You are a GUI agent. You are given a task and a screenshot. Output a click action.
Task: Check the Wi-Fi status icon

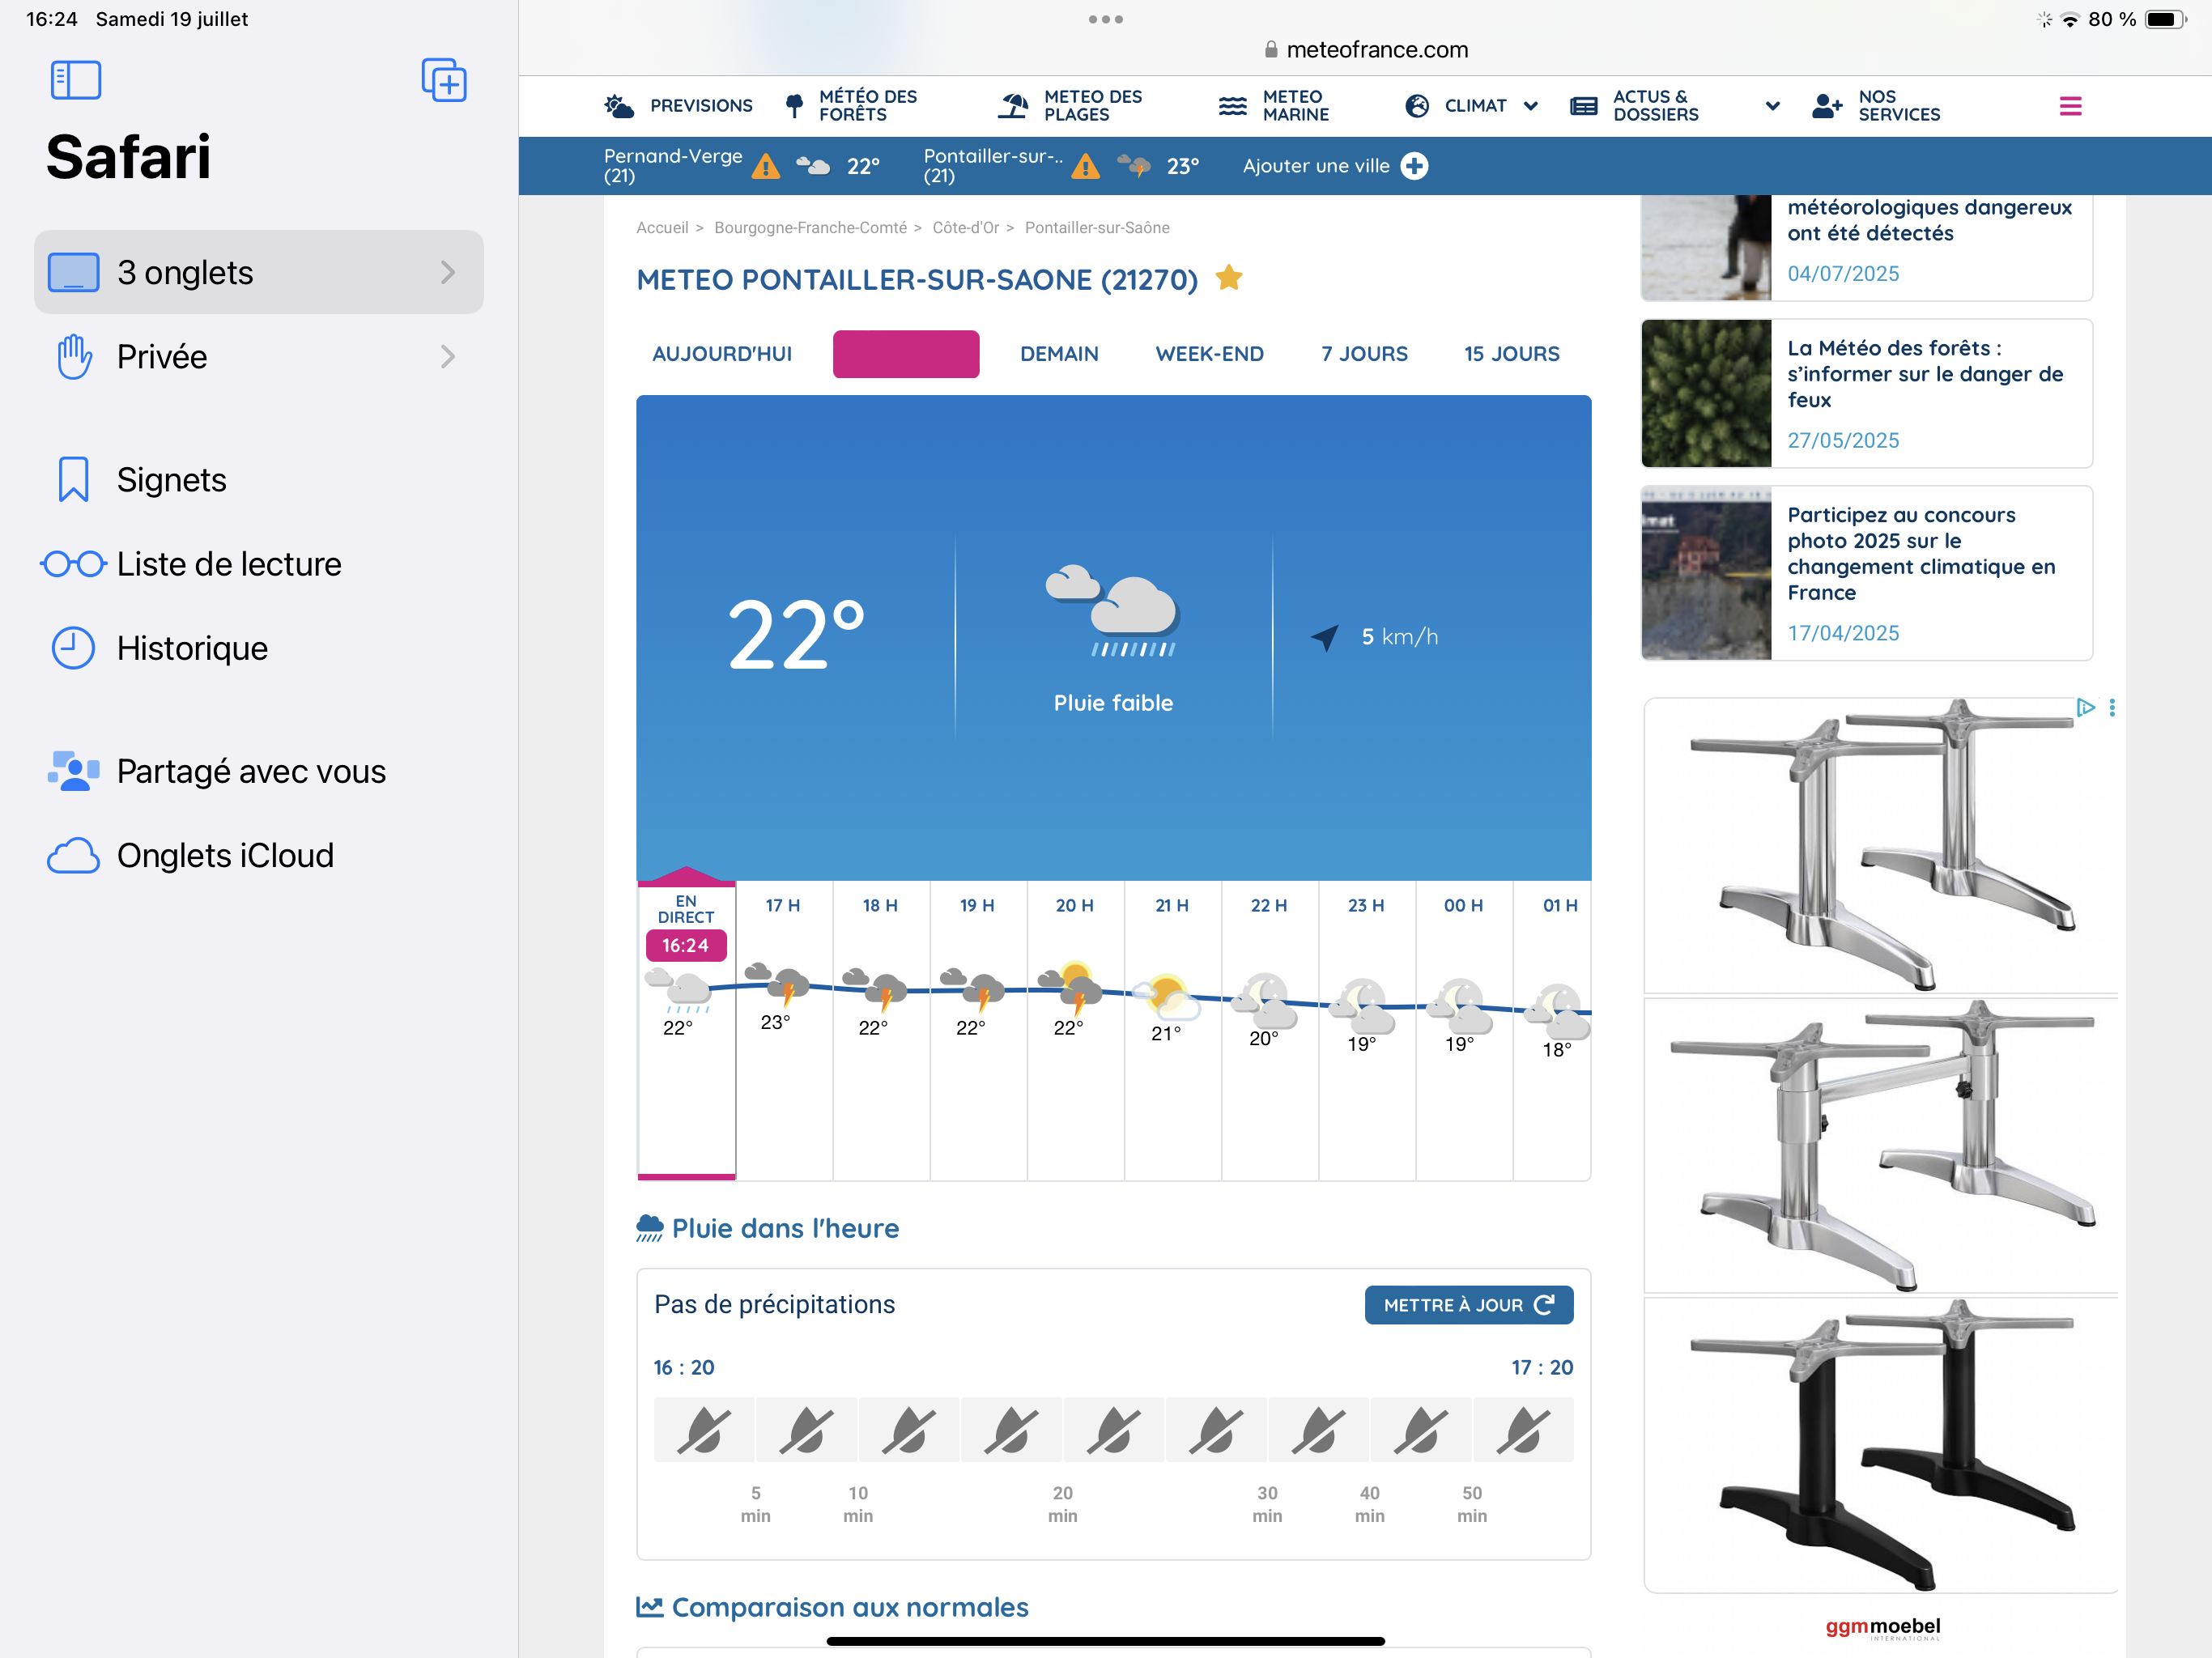pyautogui.click(x=2070, y=19)
